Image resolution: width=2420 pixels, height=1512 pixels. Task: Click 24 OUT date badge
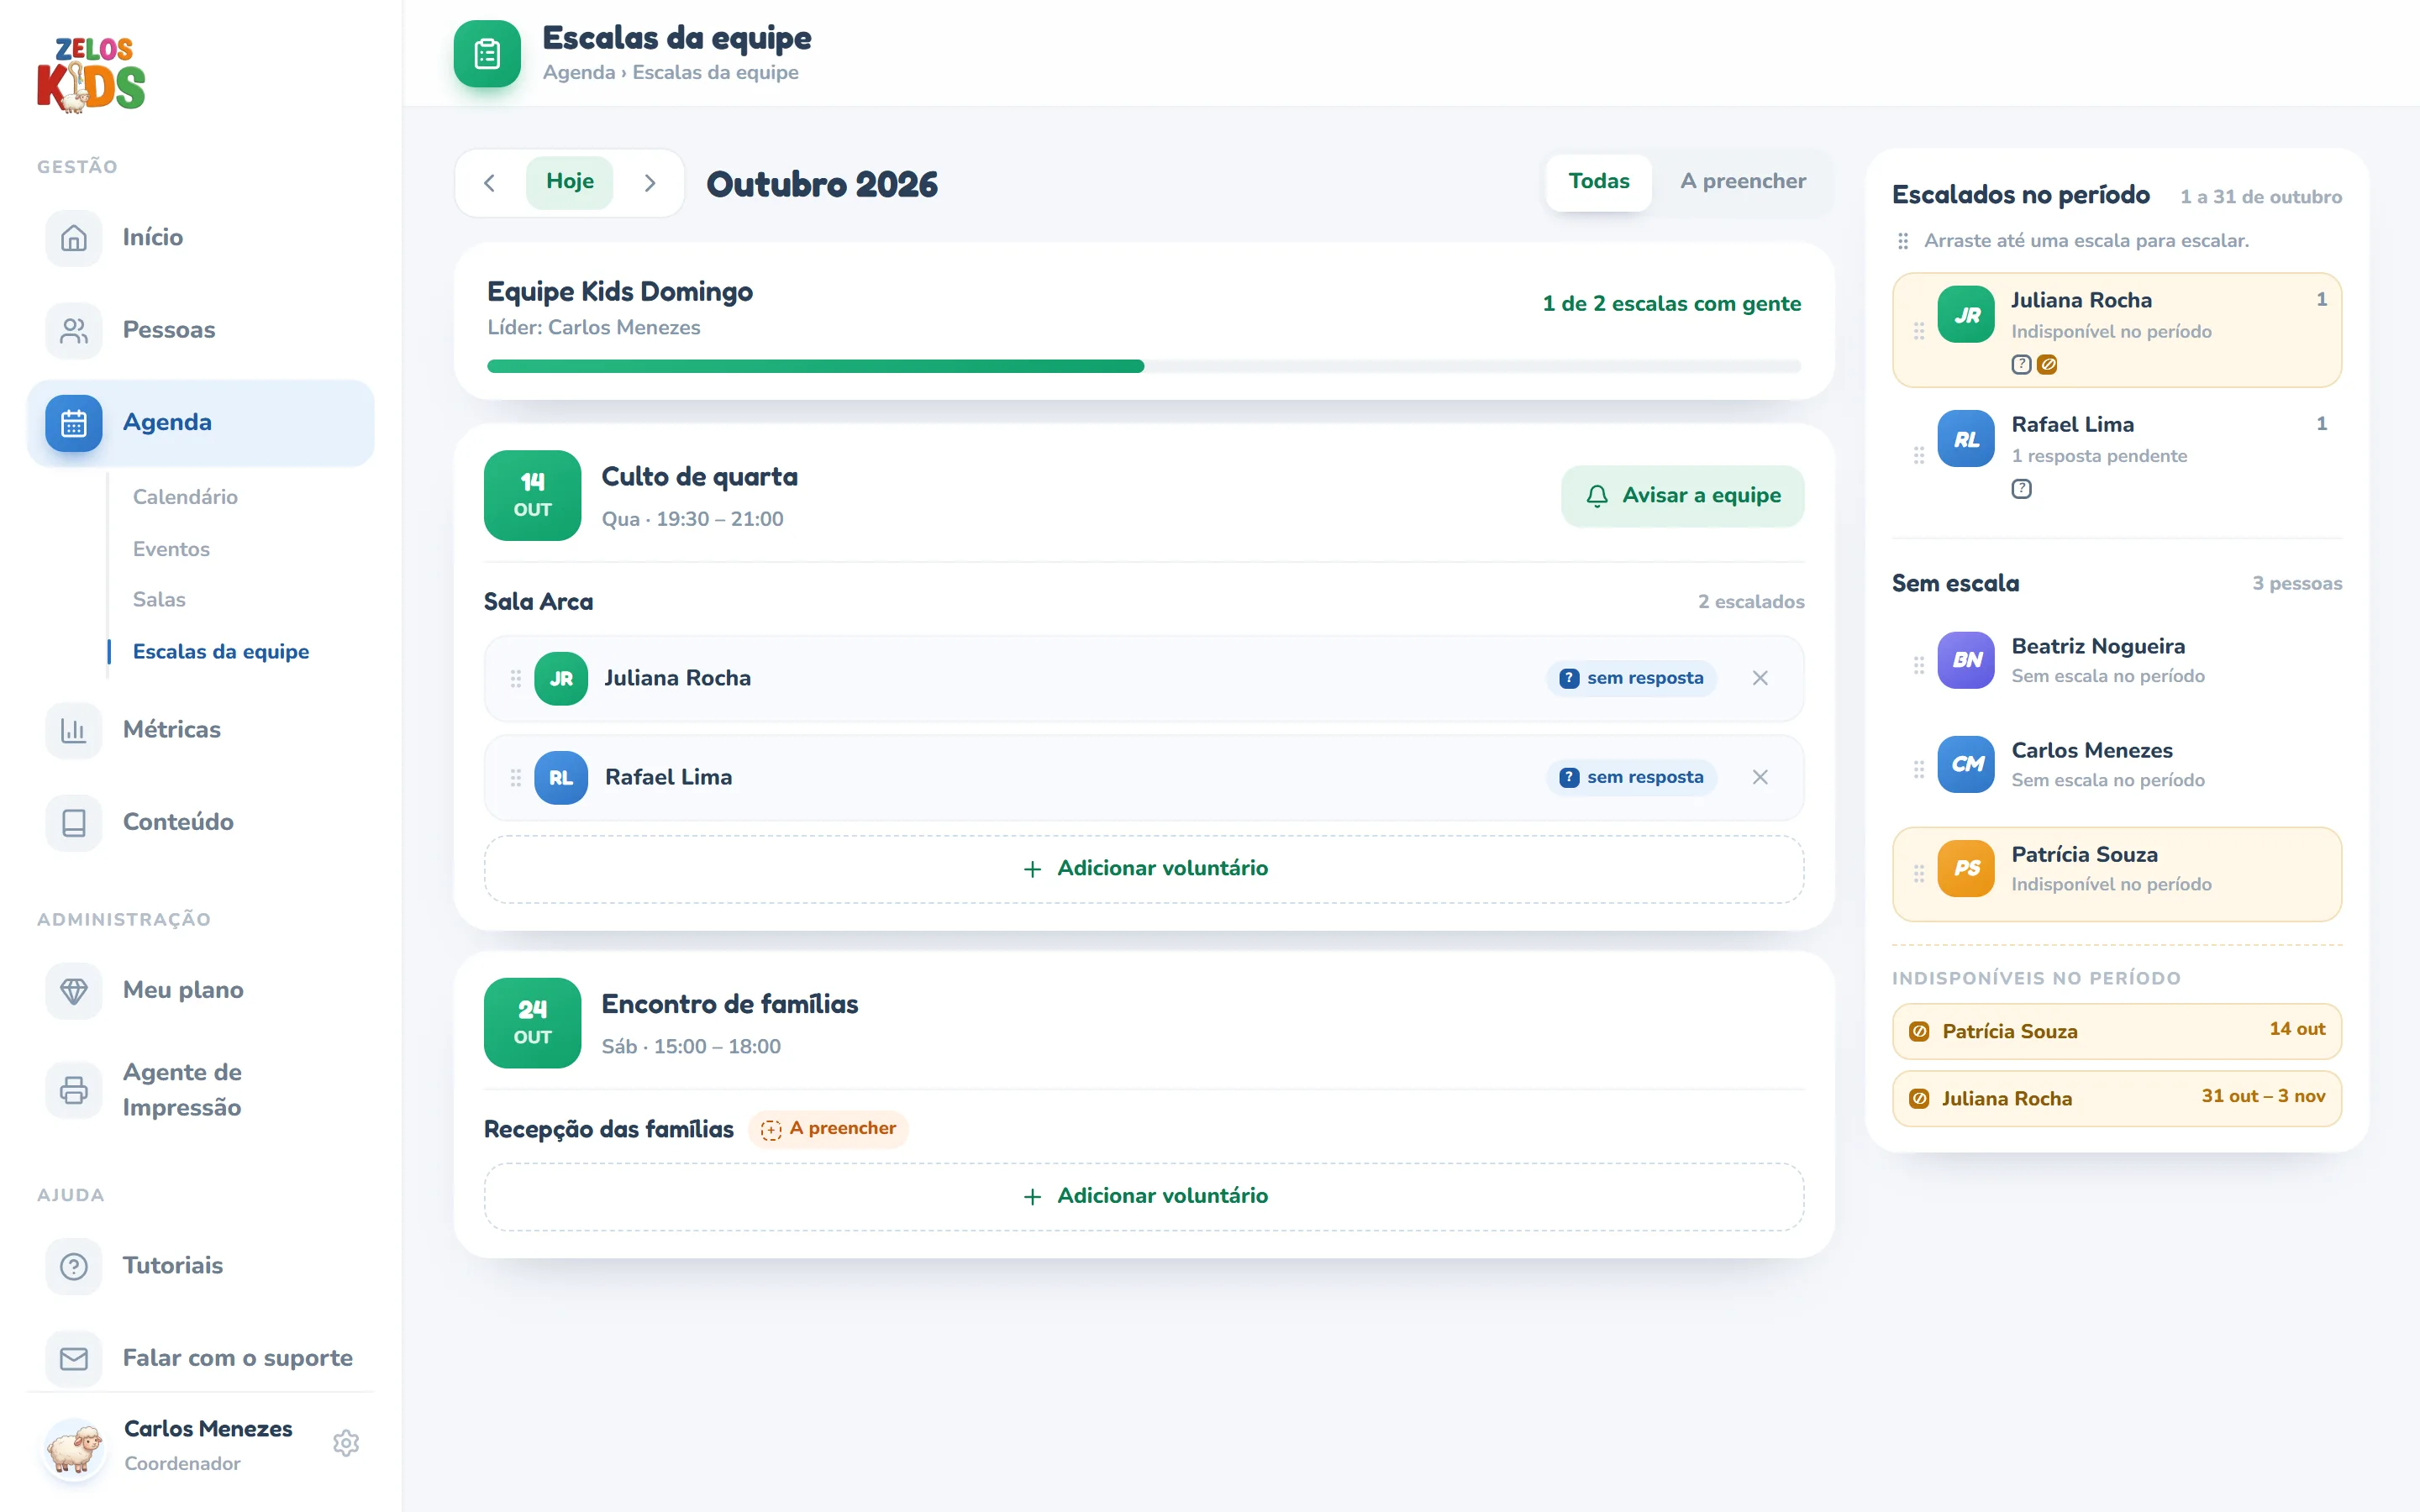coord(532,1023)
